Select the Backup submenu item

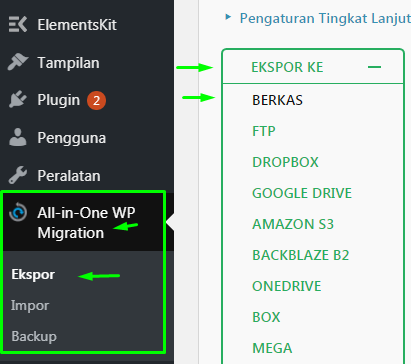click(x=34, y=336)
